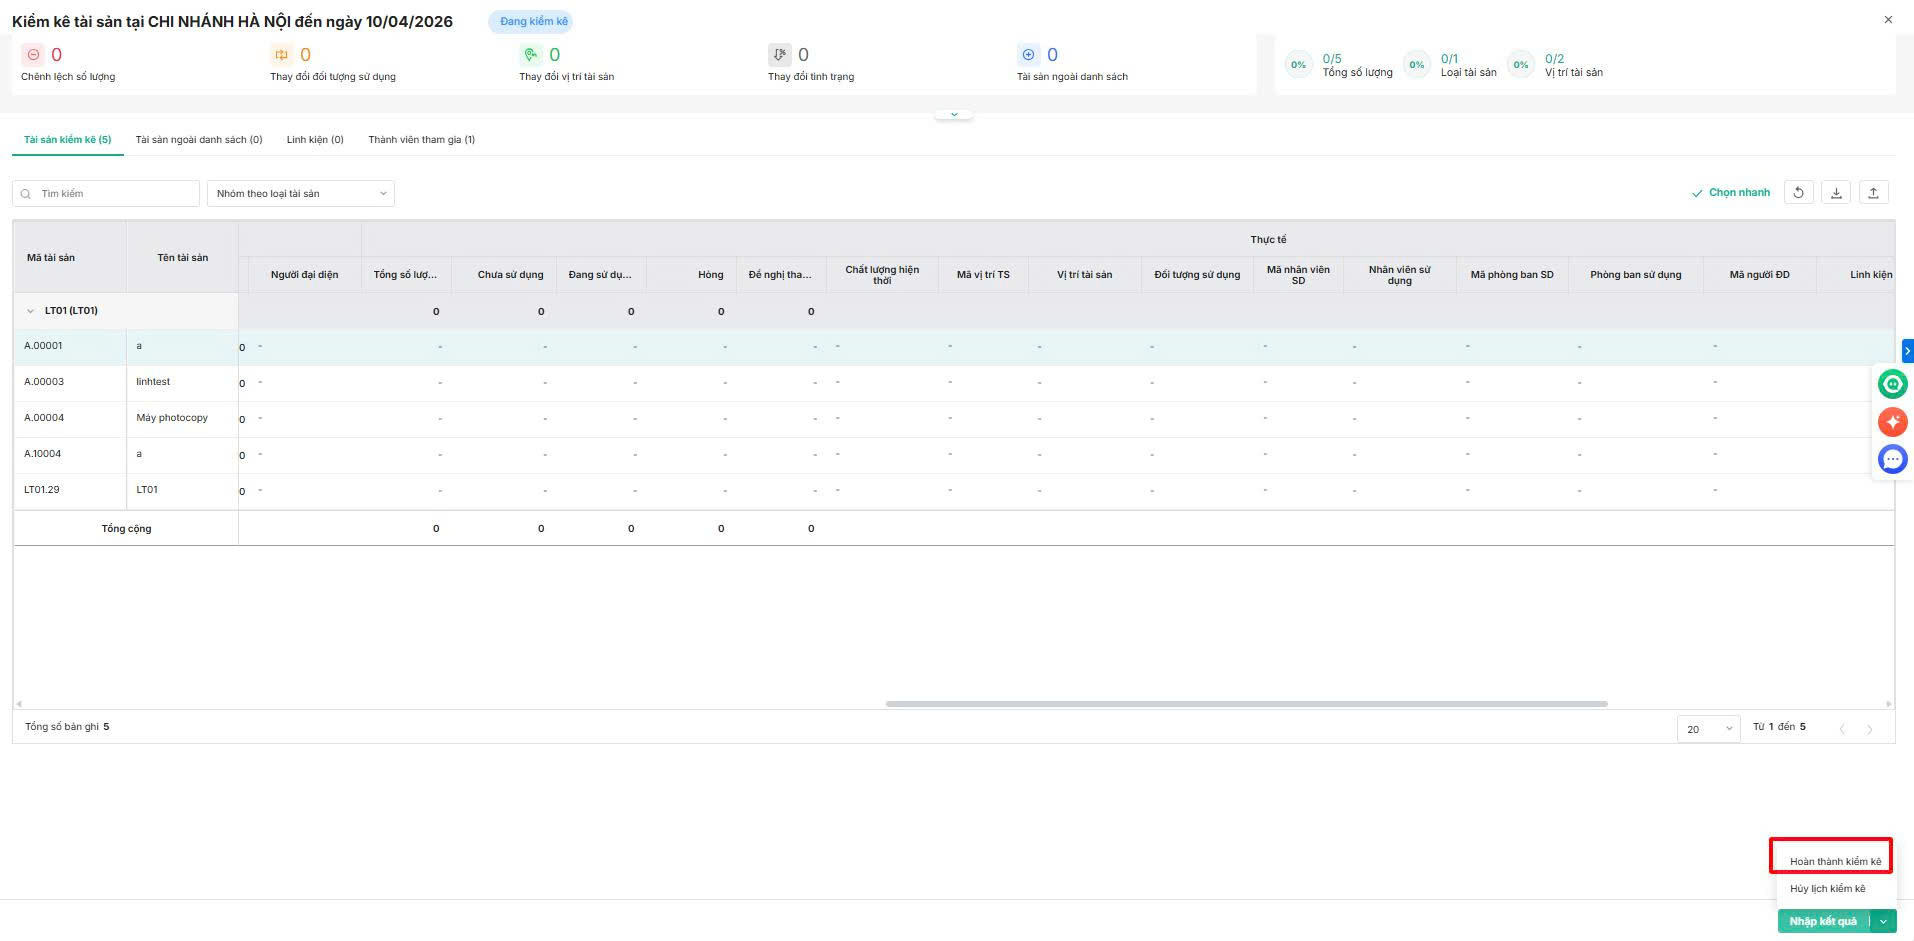The image size is (1914, 941).
Task: Click the download icon in table toolbar
Action: coord(1836,193)
